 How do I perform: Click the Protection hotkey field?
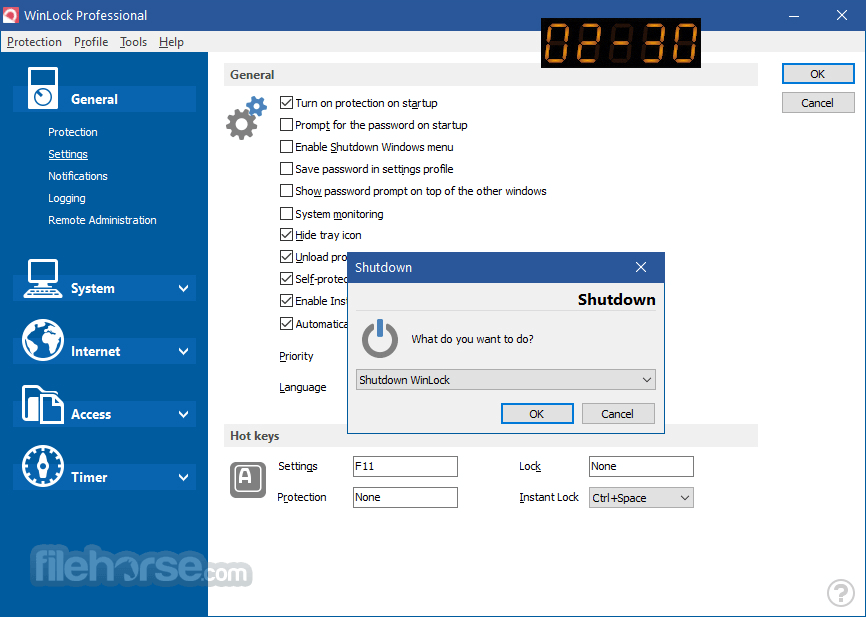[x=405, y=497]
